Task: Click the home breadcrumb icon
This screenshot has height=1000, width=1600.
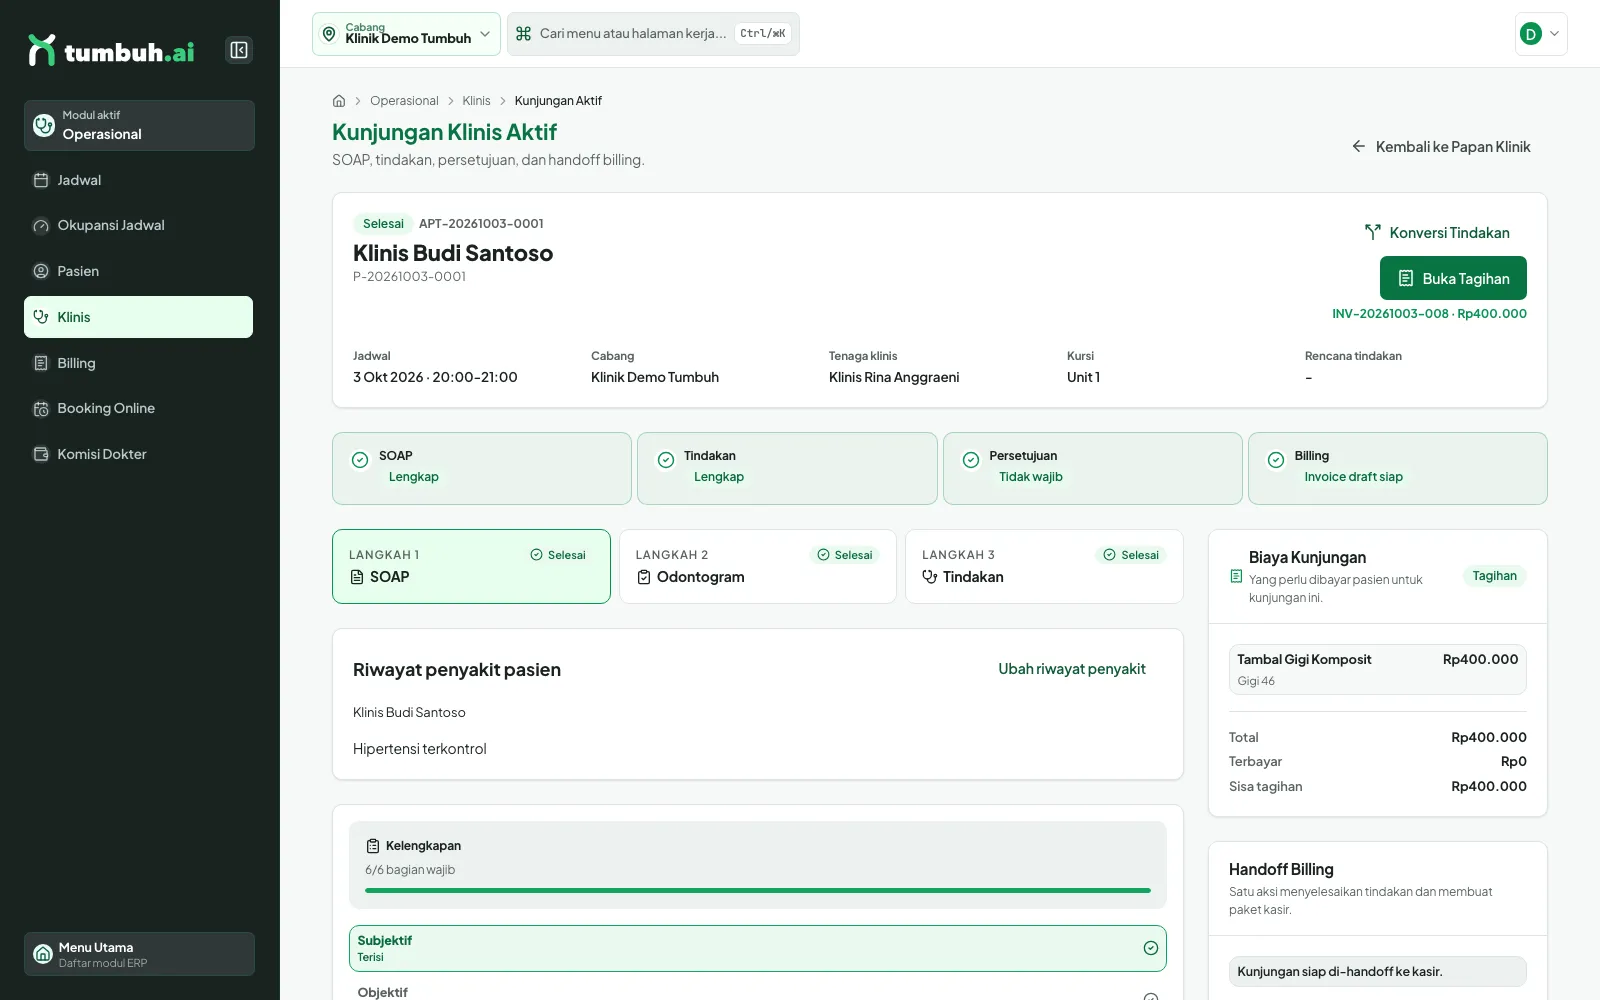Action: click(x=339, y=101)
